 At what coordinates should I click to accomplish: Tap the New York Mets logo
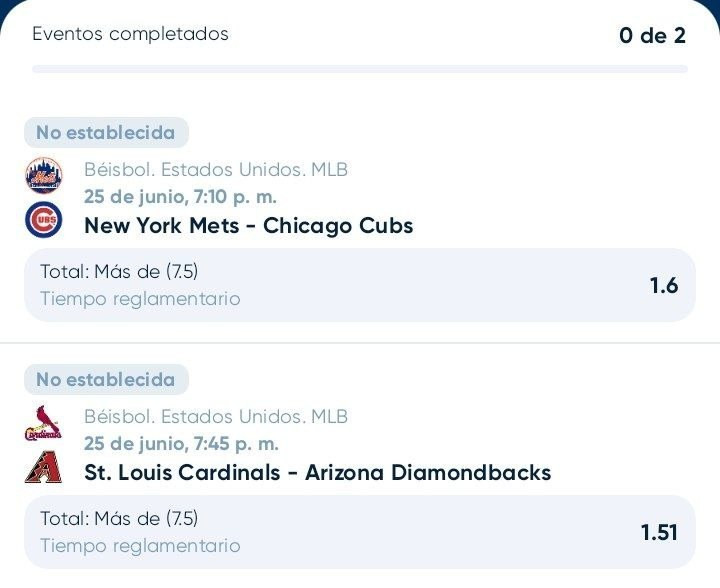[44, 175]
